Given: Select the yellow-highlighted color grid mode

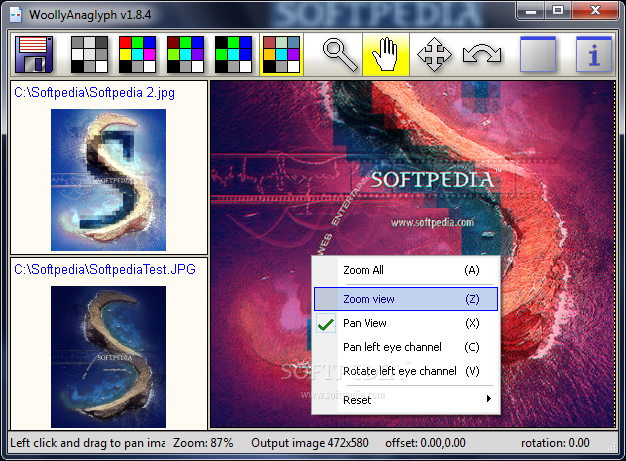Looking at the screenshot, I should (281, 54).
